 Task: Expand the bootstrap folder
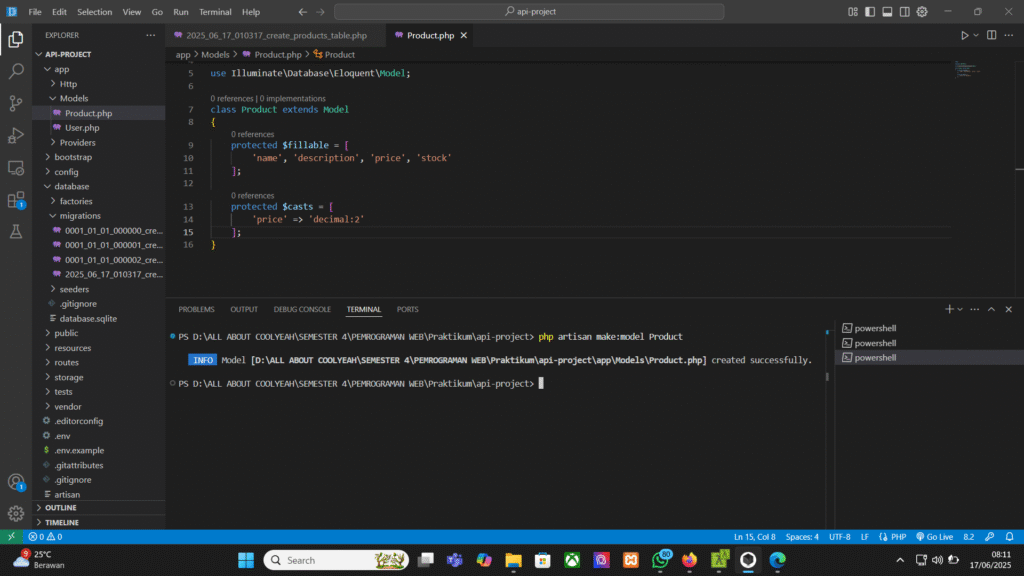(x=74, y=157)
